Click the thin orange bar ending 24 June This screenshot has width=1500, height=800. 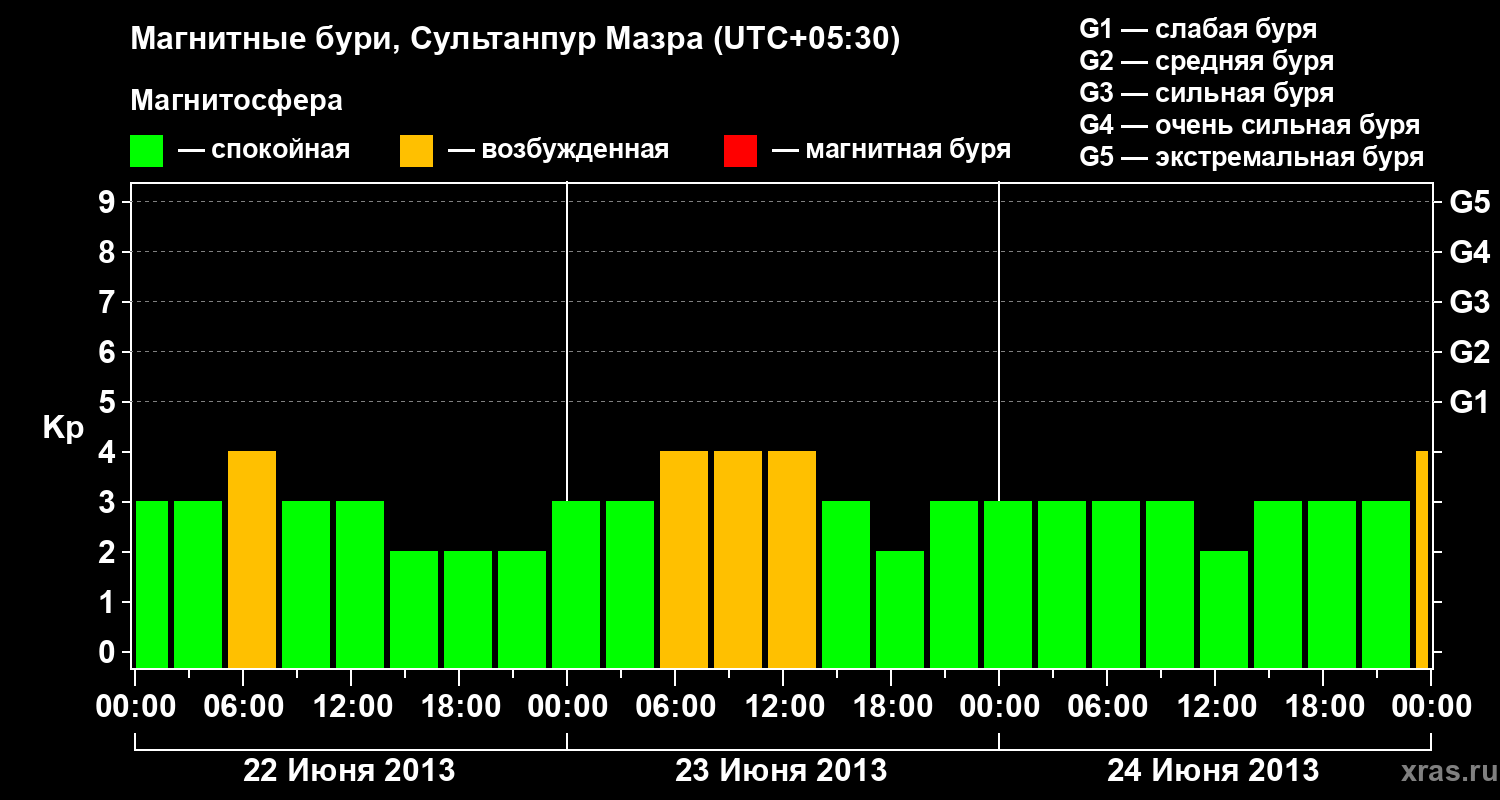[x=1422, y=560]
